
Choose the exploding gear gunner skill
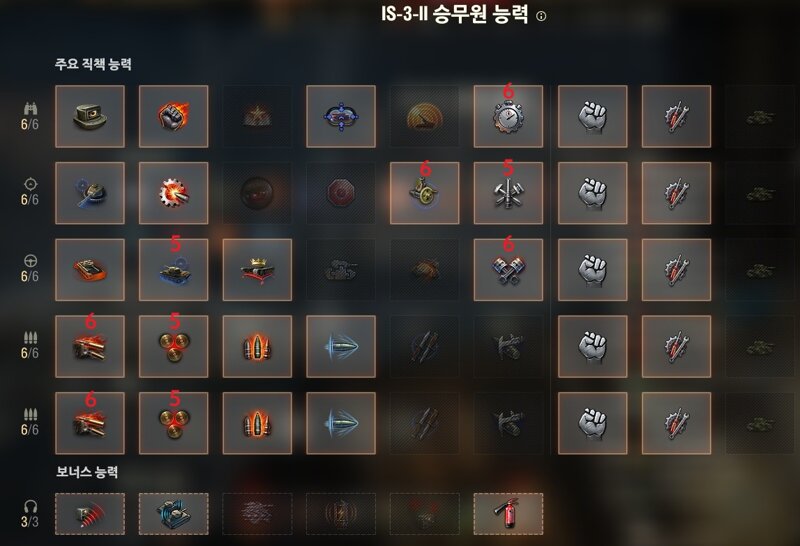pyautogui.click(x=173, y=193)
